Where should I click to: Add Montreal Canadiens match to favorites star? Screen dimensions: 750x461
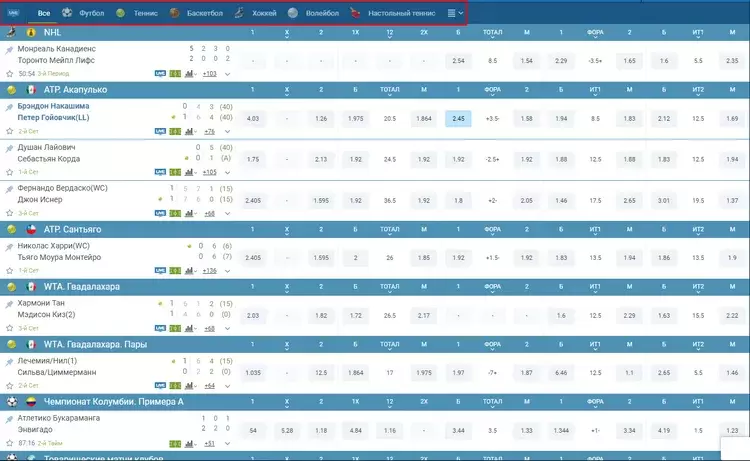pos(9,74)
